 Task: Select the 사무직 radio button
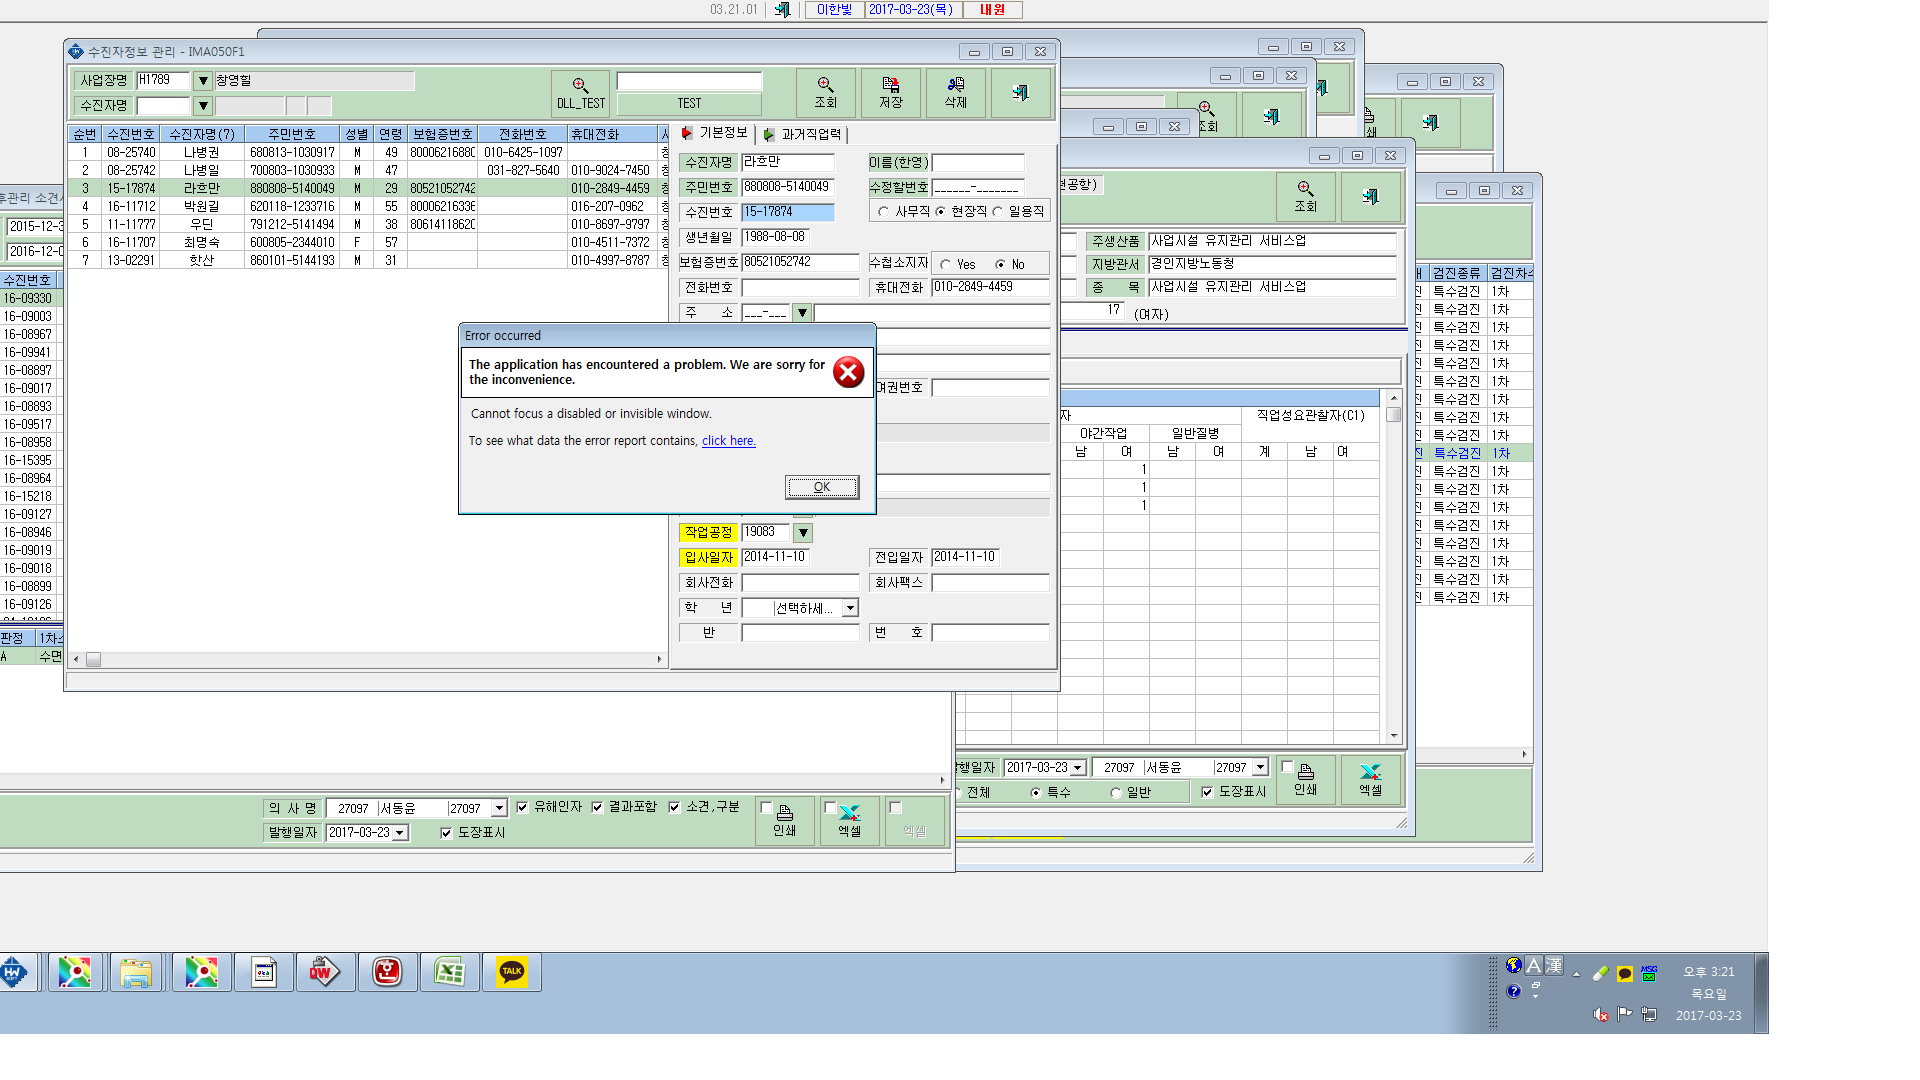(883, 211)
